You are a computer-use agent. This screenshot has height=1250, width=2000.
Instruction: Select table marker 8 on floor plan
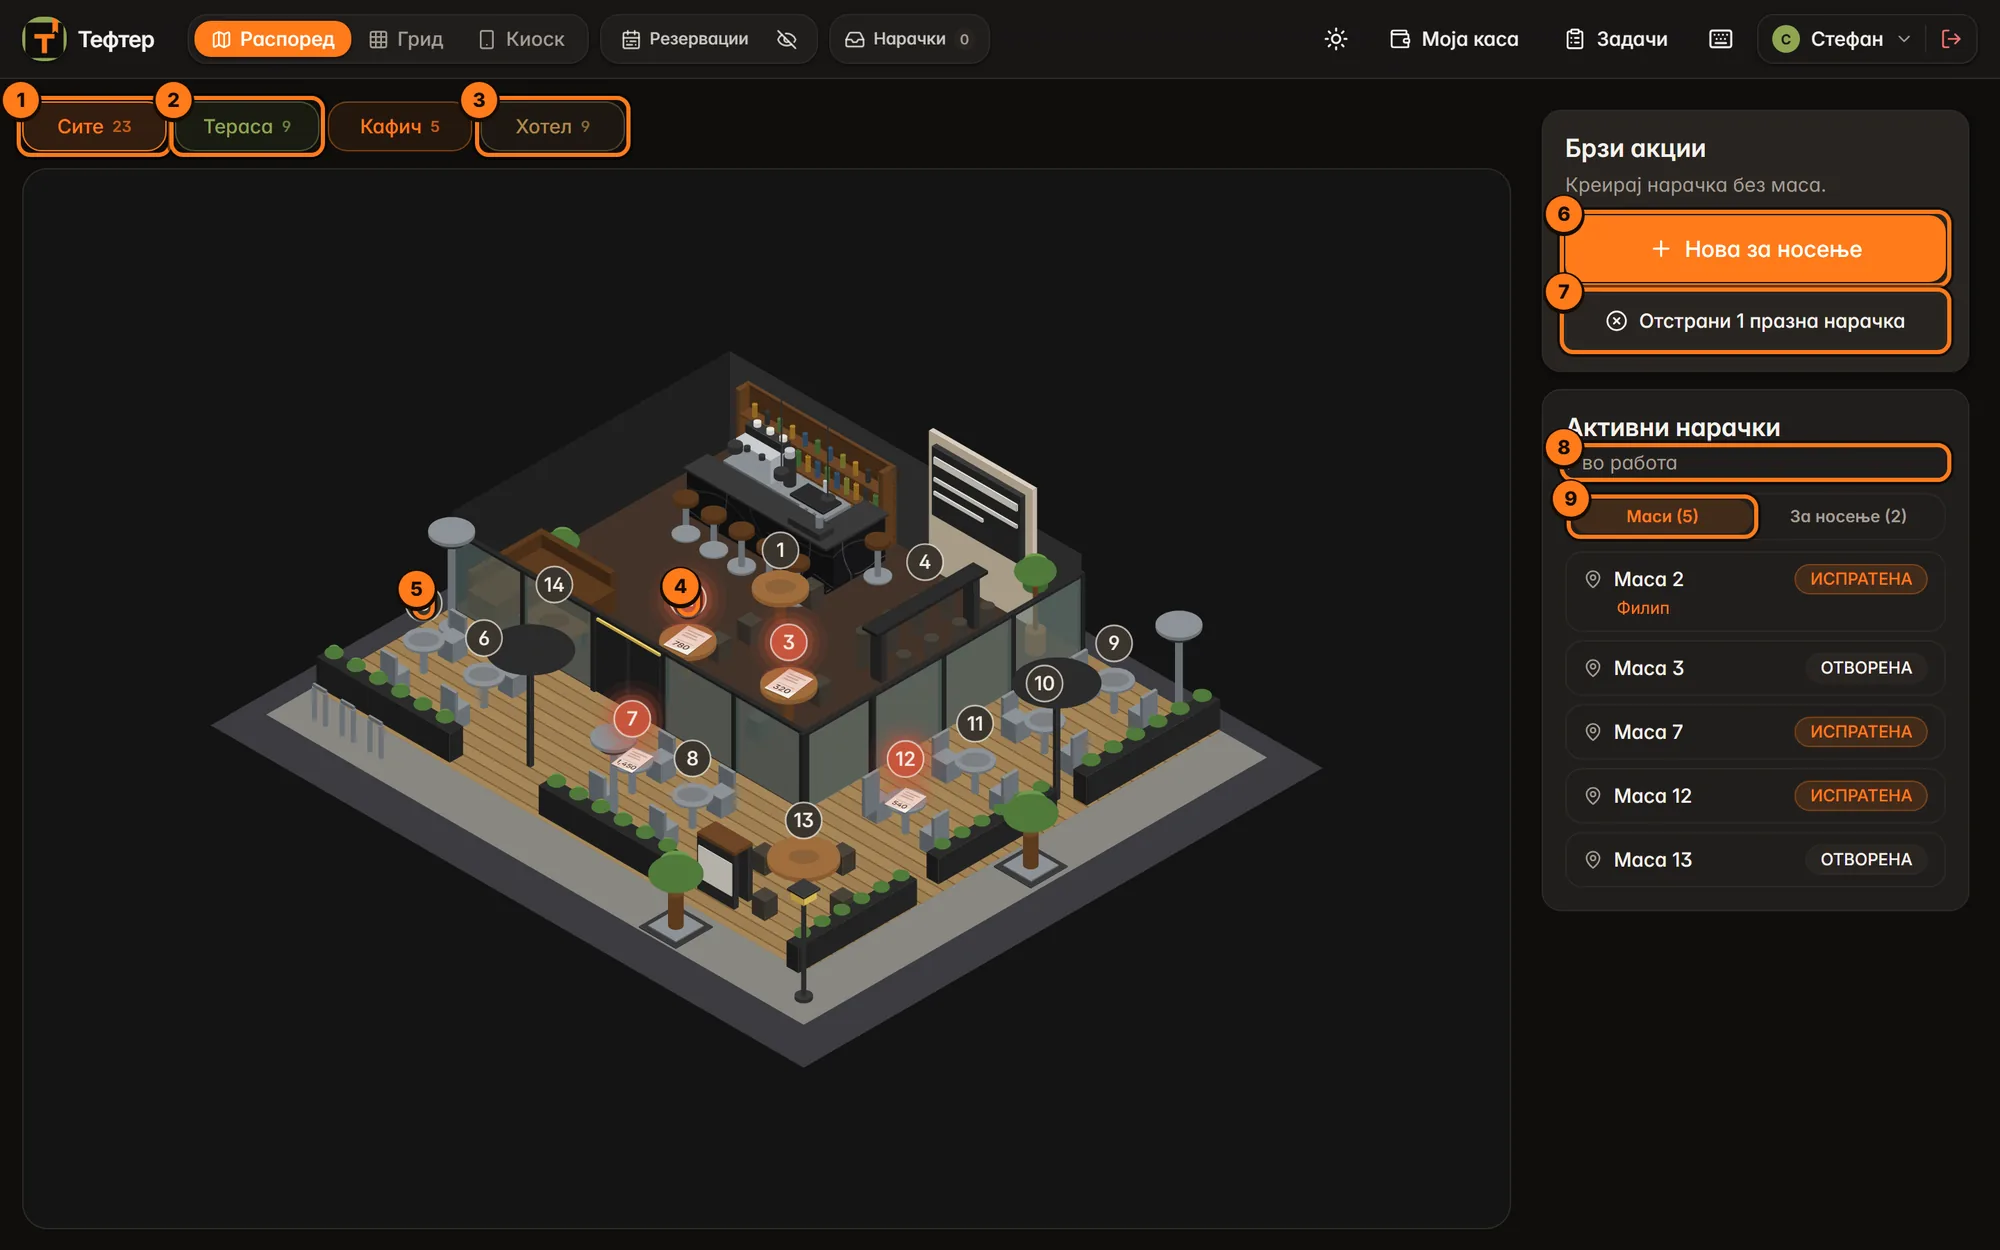click(692, 758)
